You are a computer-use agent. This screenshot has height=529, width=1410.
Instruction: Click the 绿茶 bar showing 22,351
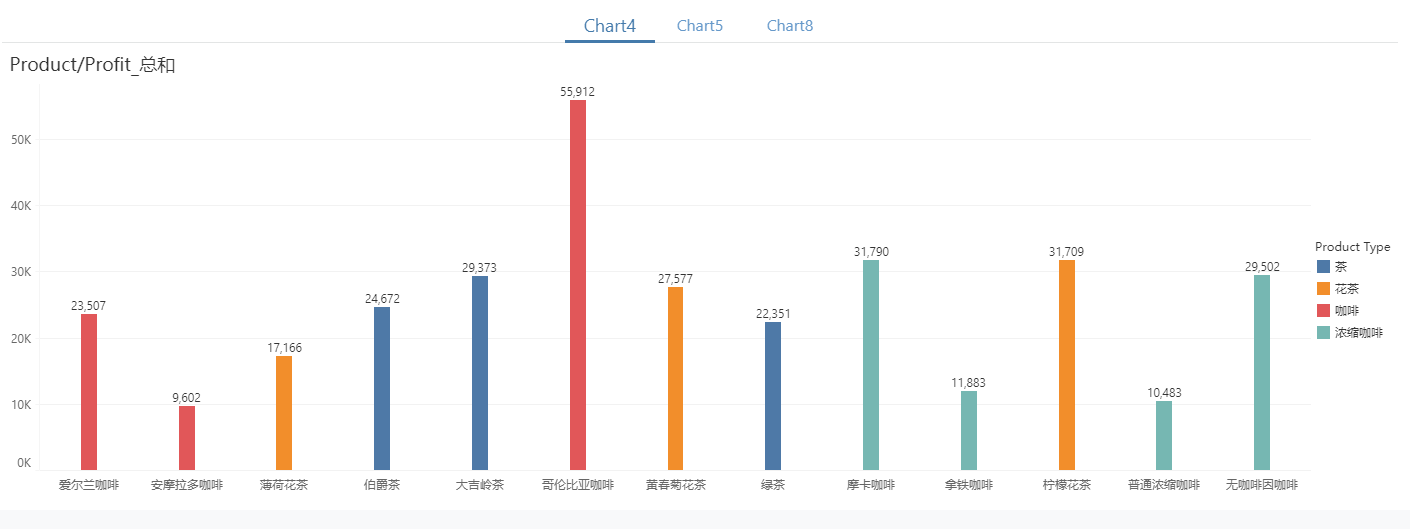click(773, 396)
